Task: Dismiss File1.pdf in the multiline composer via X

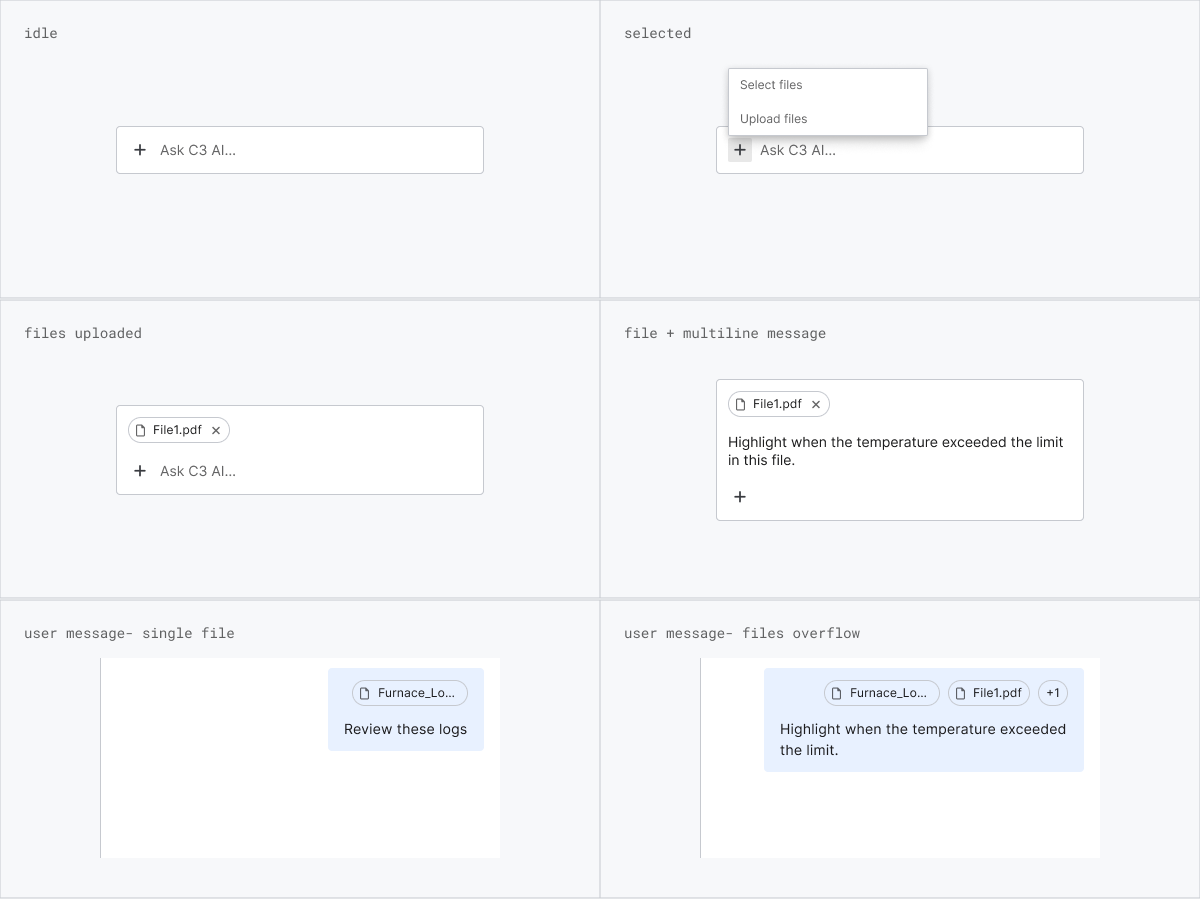Action: [816, 404]
